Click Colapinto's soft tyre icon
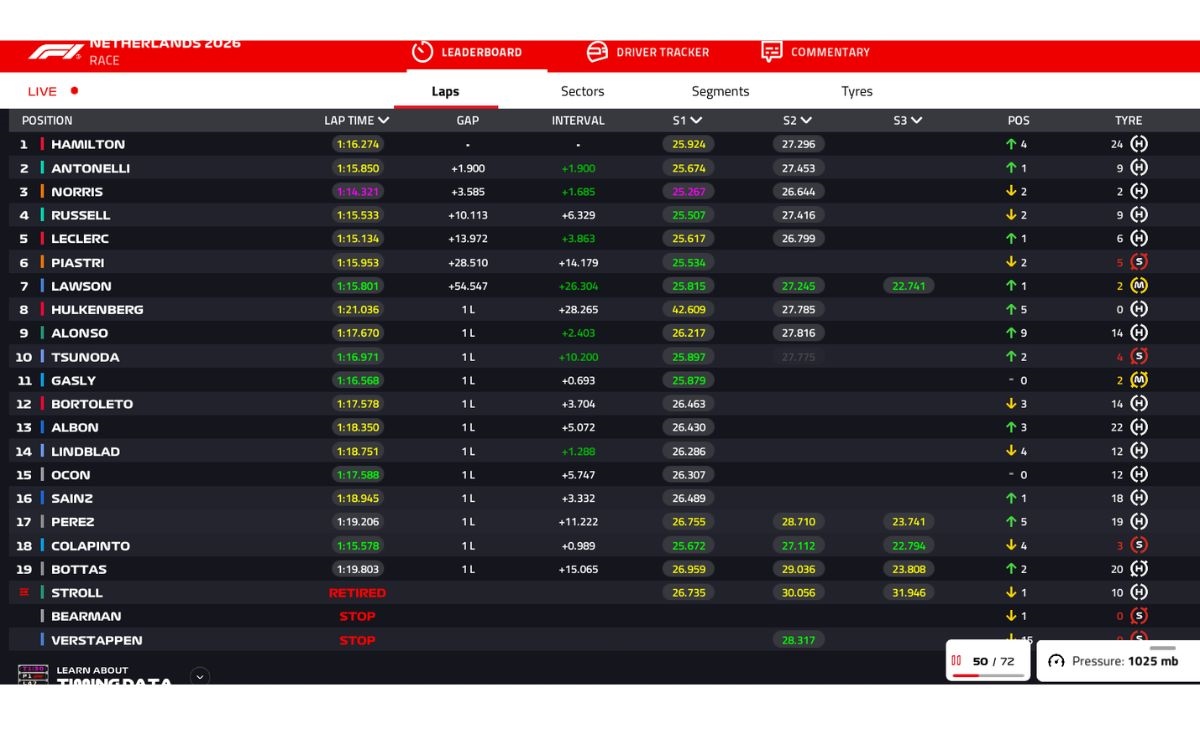1200x729 pixels. click(1138, 545)
